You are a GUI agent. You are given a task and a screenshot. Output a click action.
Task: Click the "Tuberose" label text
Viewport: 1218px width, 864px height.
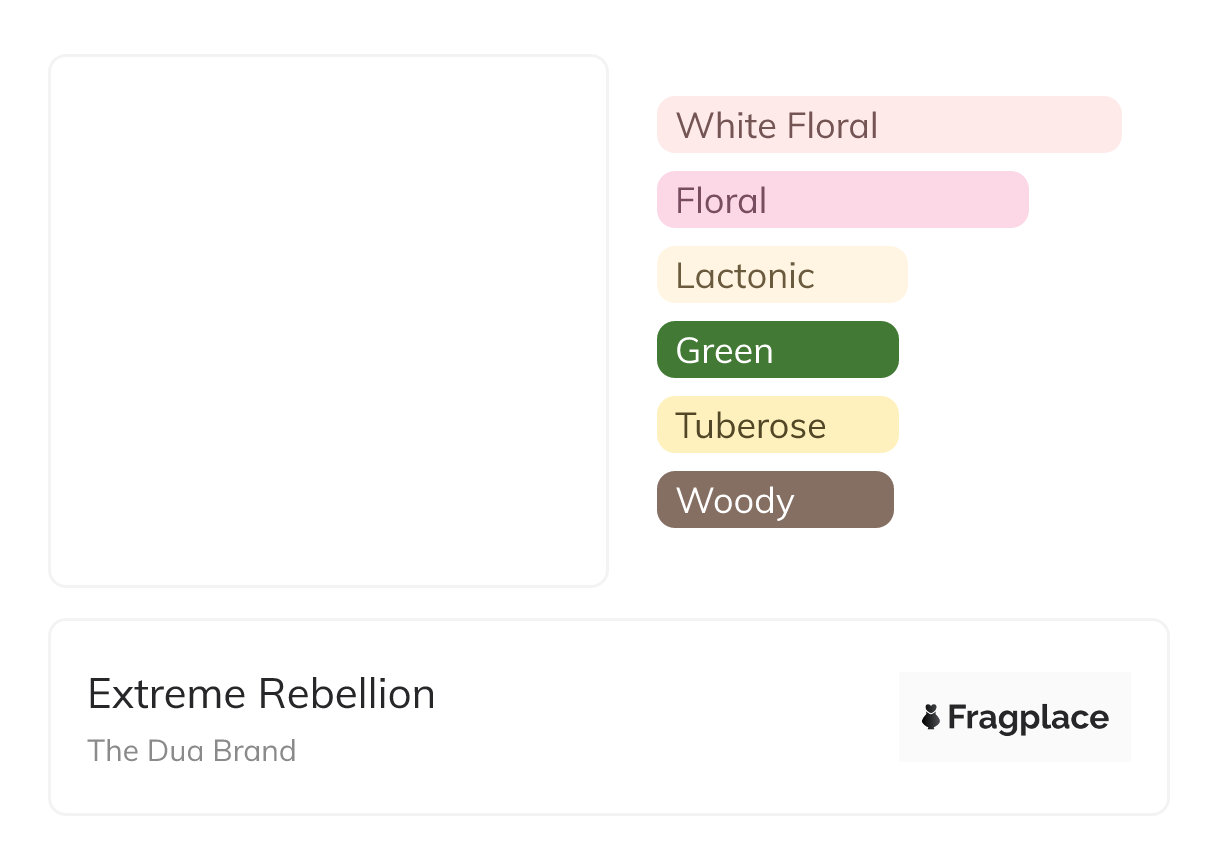click(751, 426)
